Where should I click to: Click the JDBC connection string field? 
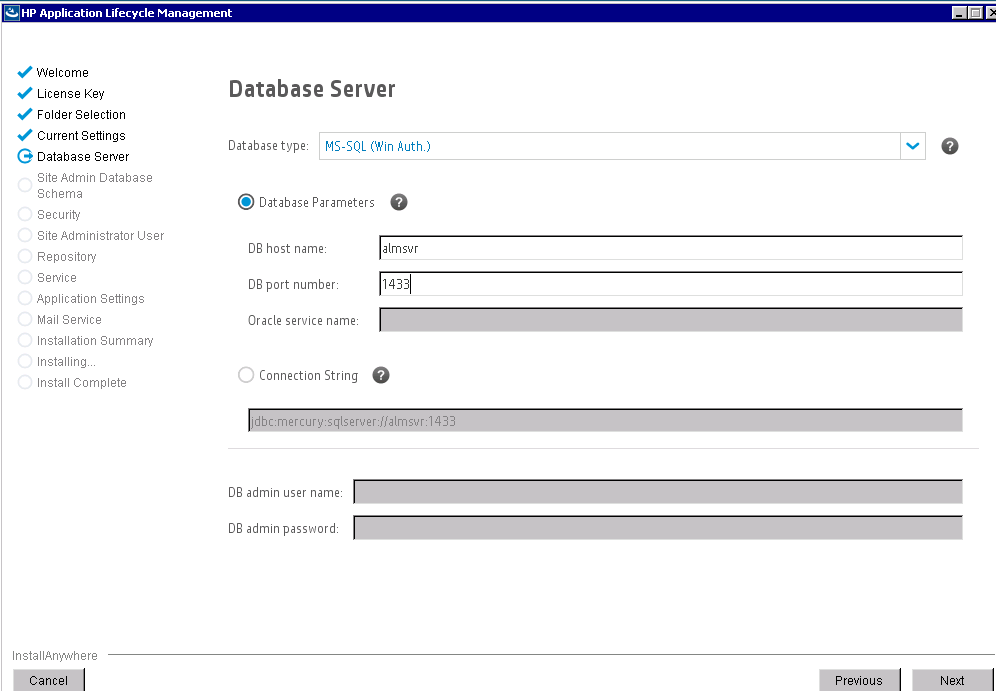[605, 420]
